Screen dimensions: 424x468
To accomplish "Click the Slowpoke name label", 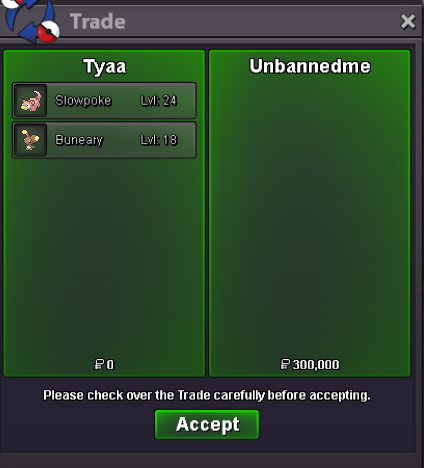I will click(83, 101).
